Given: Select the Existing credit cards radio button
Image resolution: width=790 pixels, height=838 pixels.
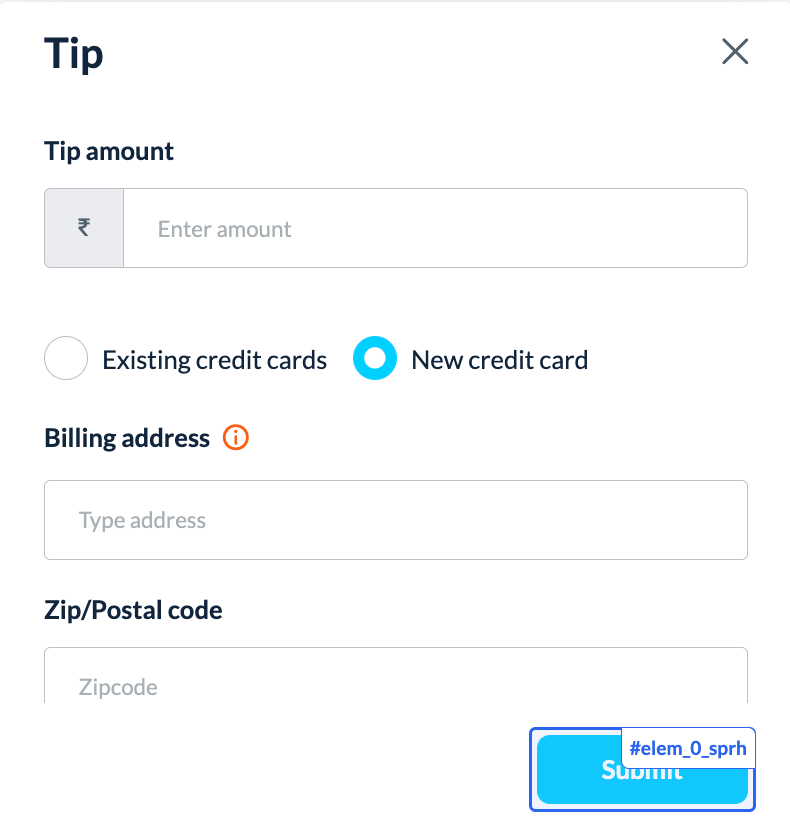Looking at the screenshot, I should (66, 359).
